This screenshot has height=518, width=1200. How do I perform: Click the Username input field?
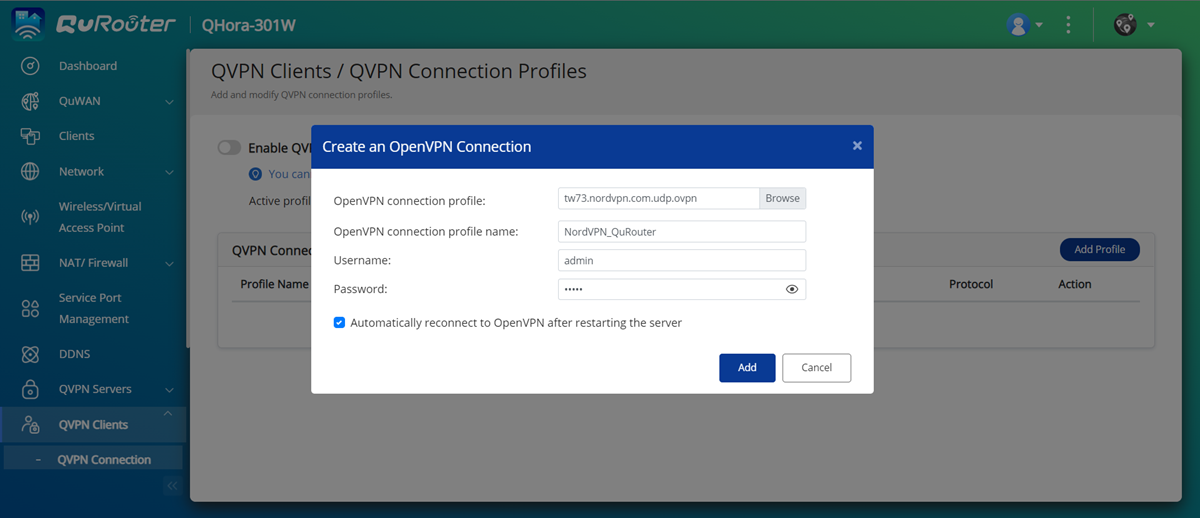pos(682,260)
